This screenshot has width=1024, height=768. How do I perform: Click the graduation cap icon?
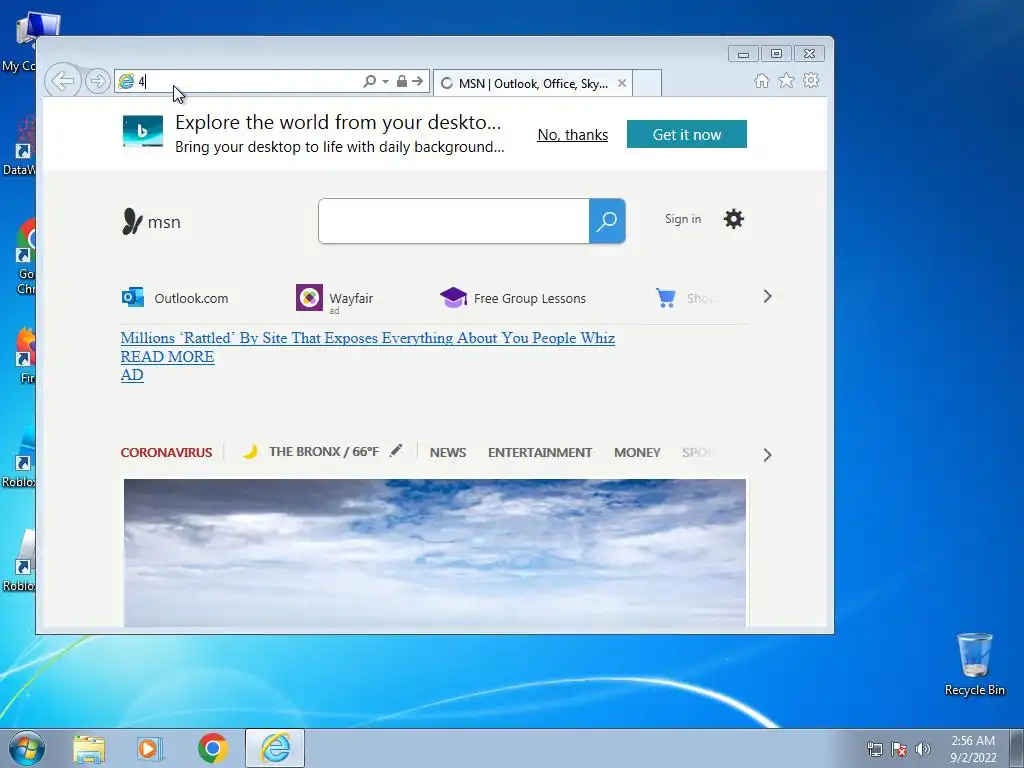(x=453, y=297)
